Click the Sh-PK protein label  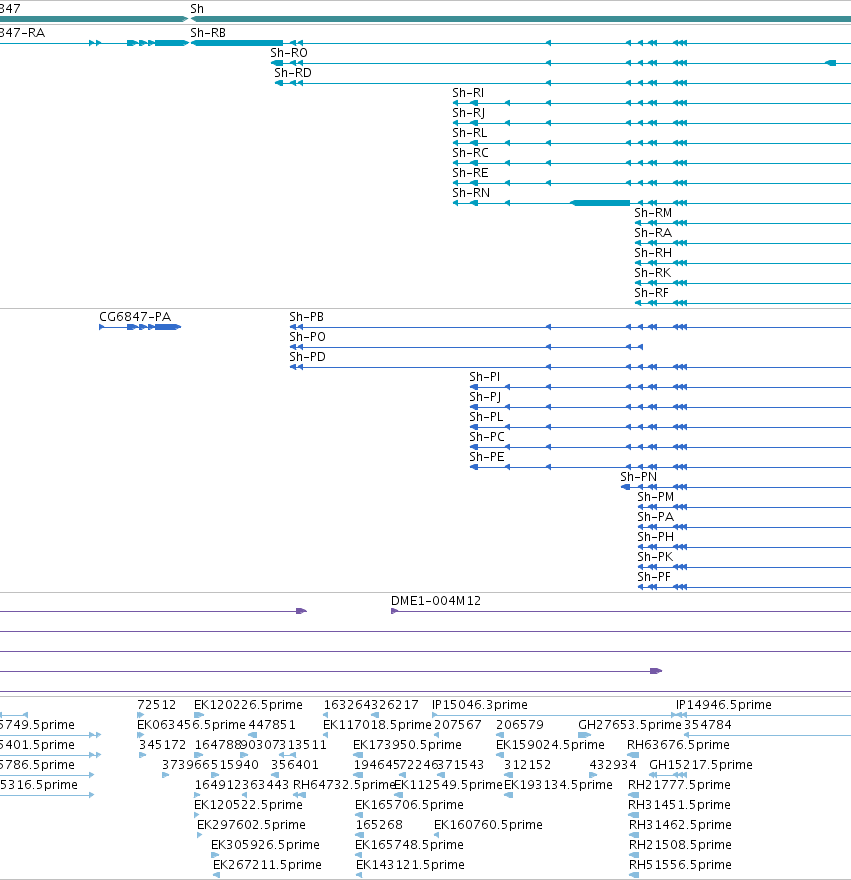[x=655, y=557]
